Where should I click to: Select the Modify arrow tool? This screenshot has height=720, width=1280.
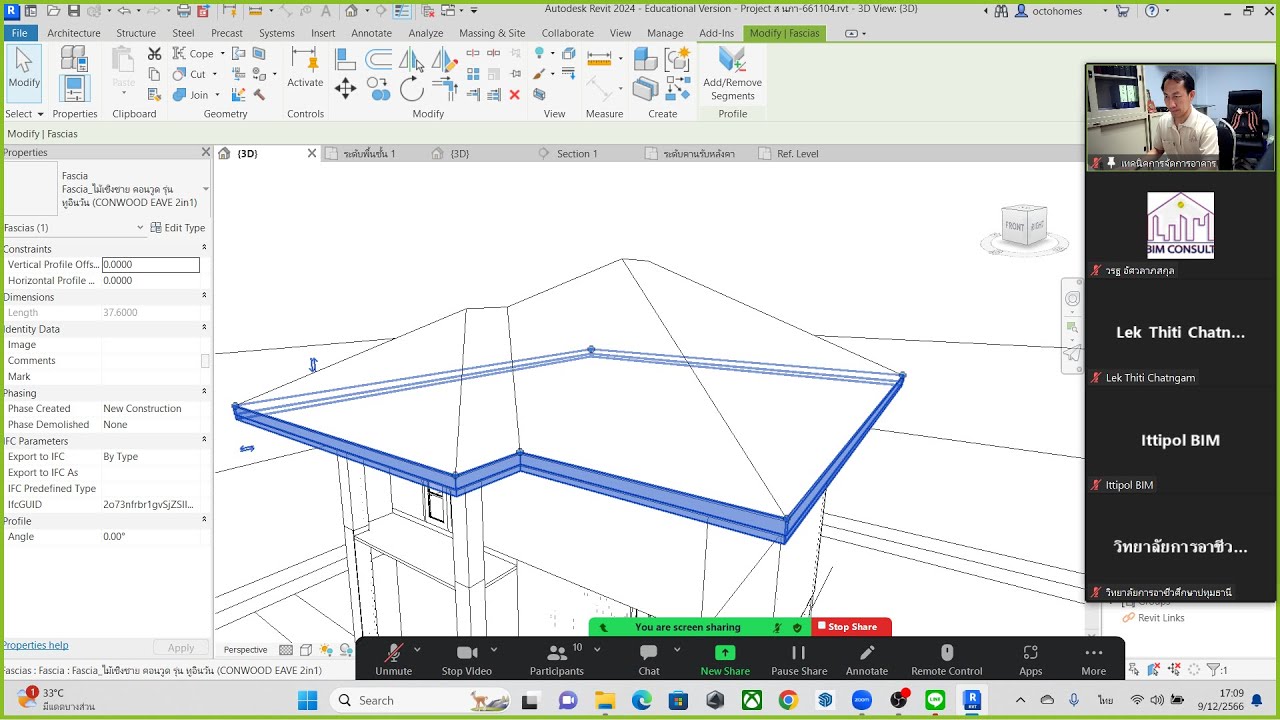24,72
